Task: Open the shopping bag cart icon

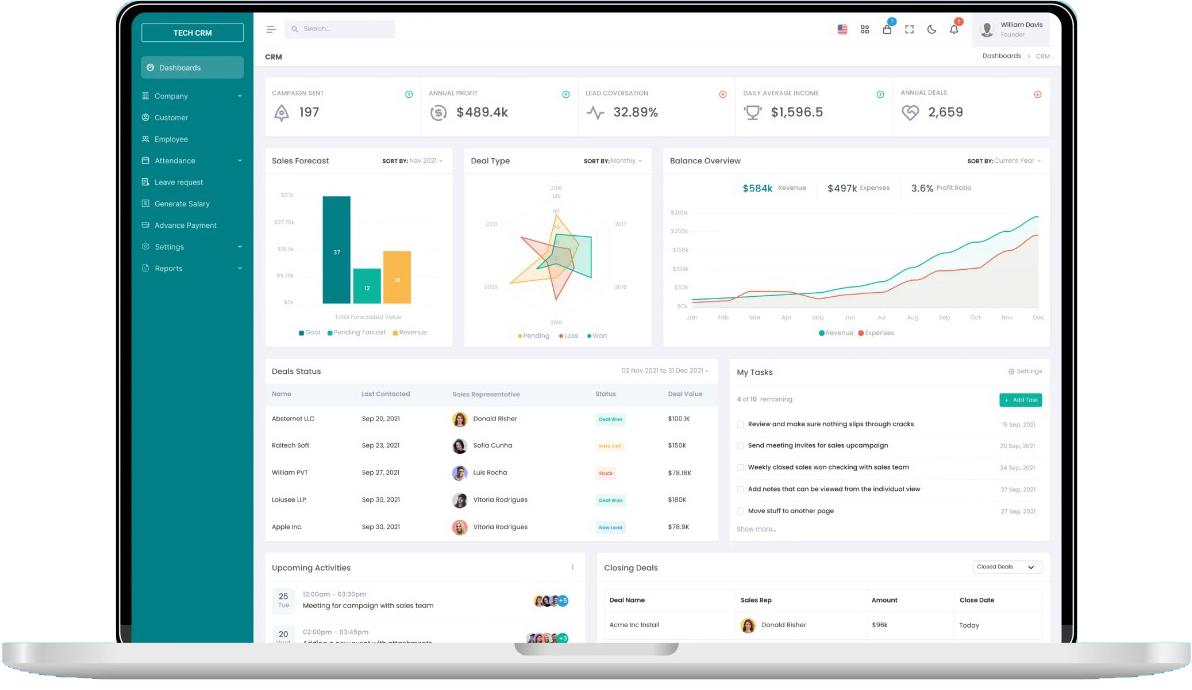Action: click(887, 29)
